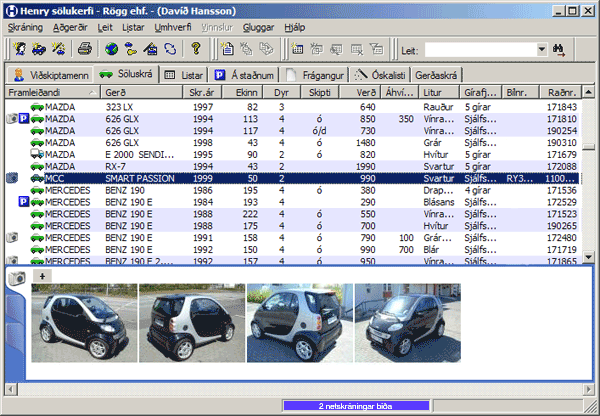Open the Leit search dropdown arrow
This screenshot has width=600, height=416.
[x=541, y=49]
